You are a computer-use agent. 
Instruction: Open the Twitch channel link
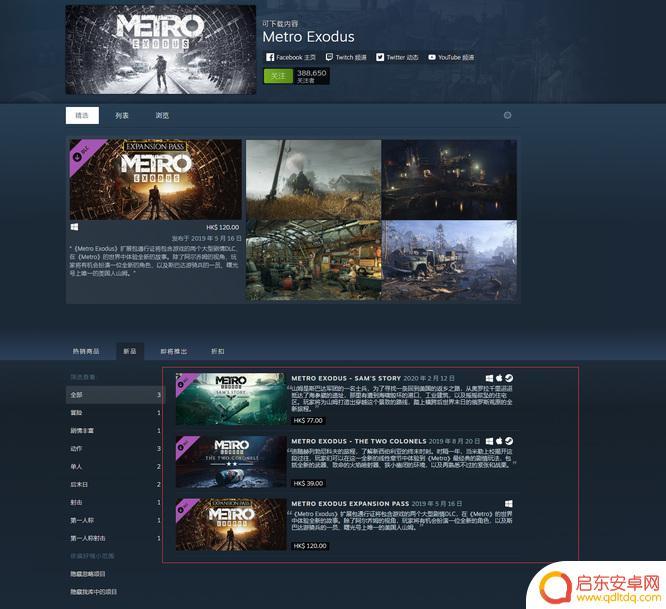pos(346,57)
